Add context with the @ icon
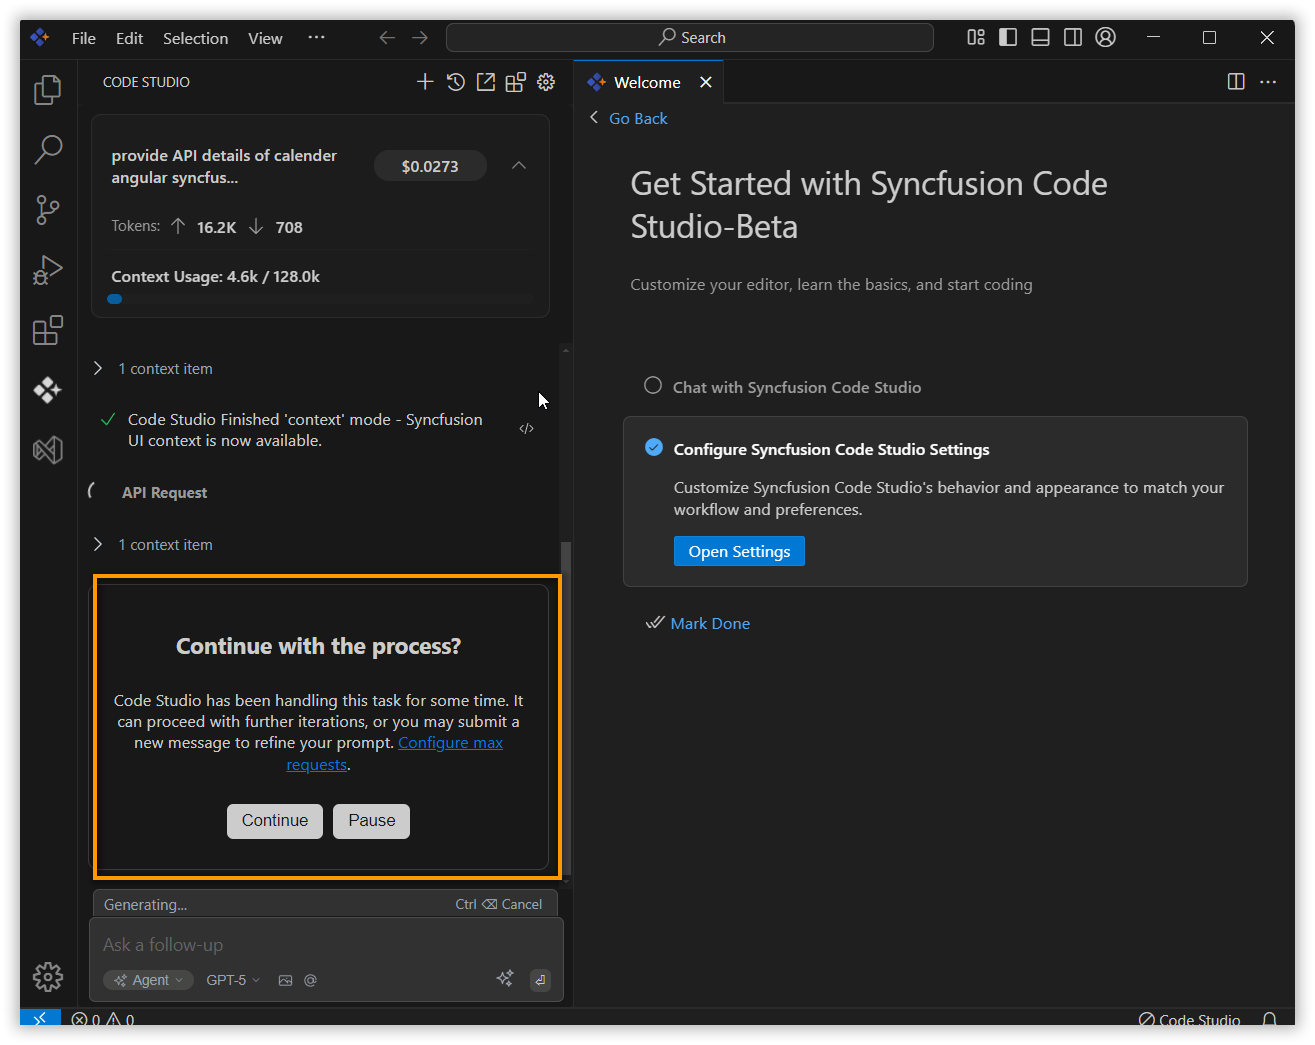 311,980
